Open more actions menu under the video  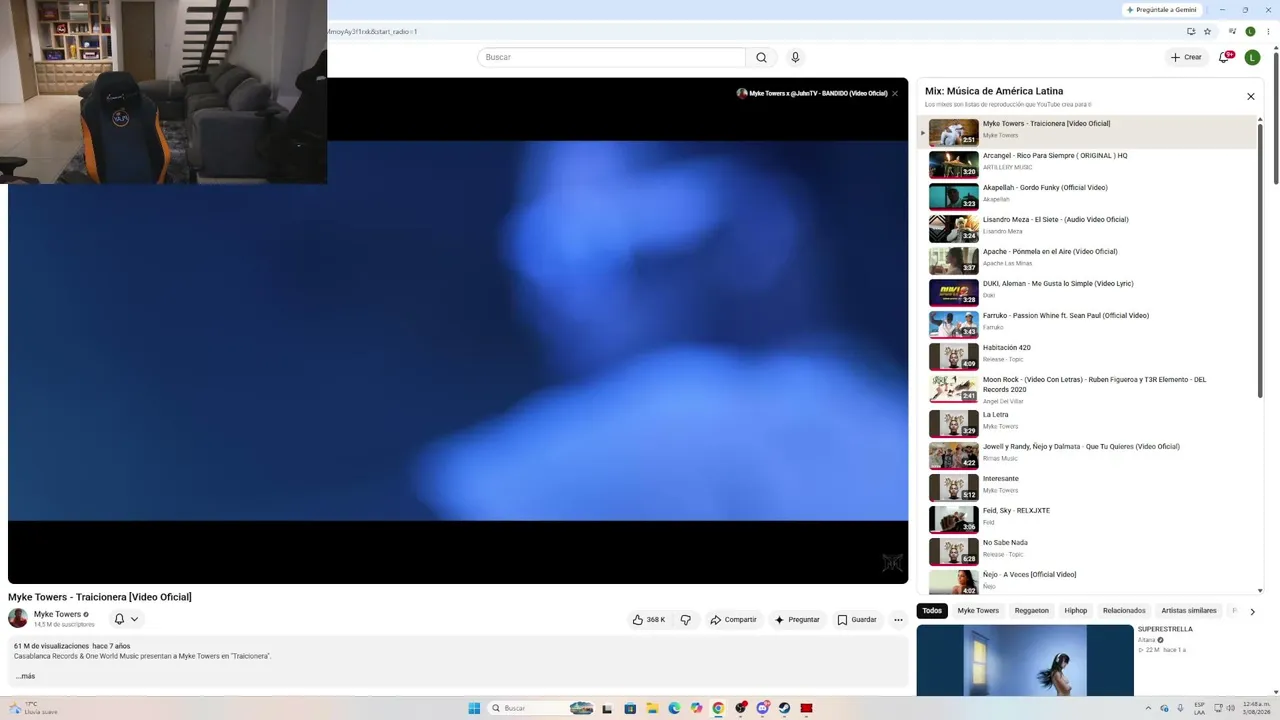coord(898,620)
